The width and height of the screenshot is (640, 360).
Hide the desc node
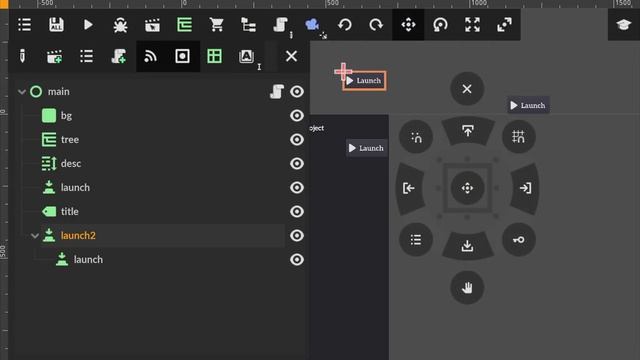tap(297, 164)
